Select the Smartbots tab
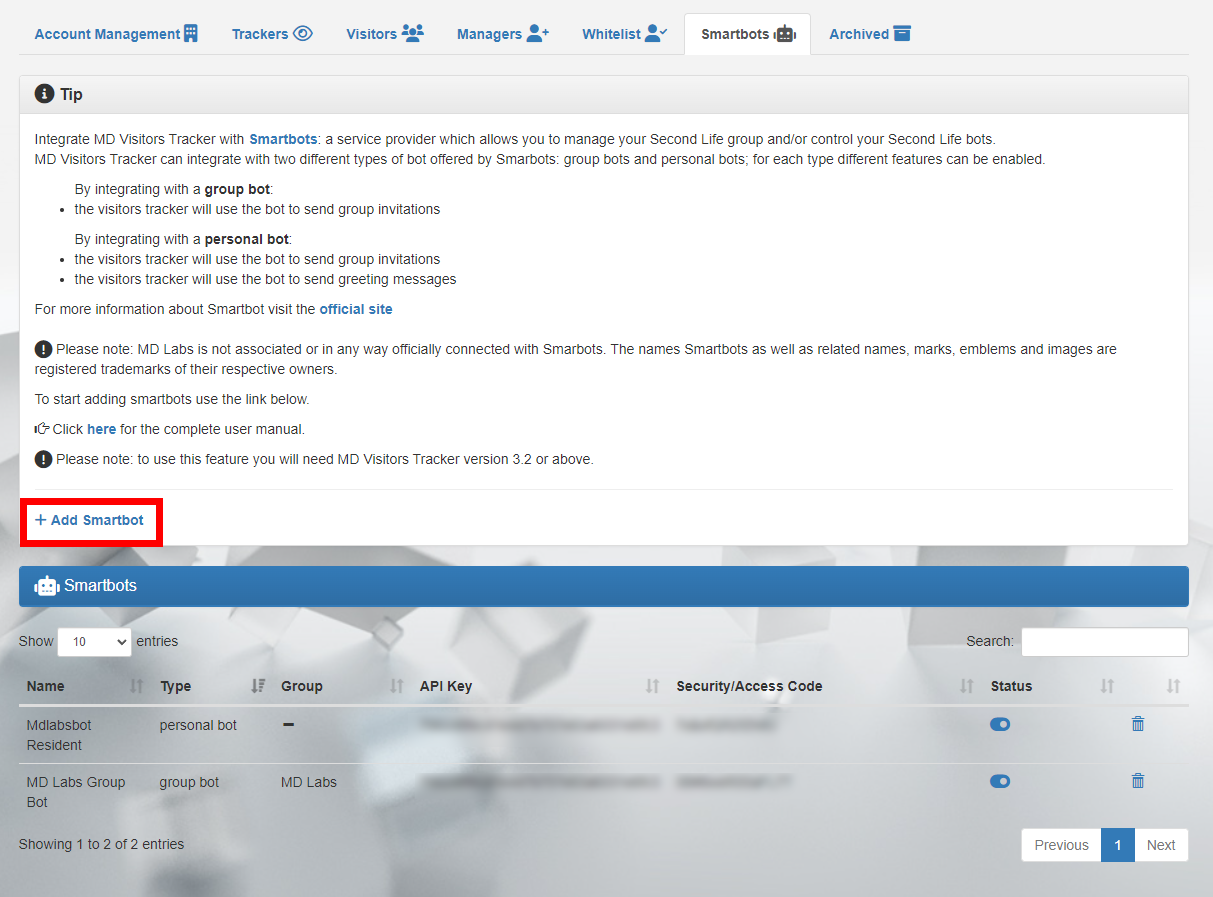Viewport: 1213px width, 897px height. coord(747,34)
